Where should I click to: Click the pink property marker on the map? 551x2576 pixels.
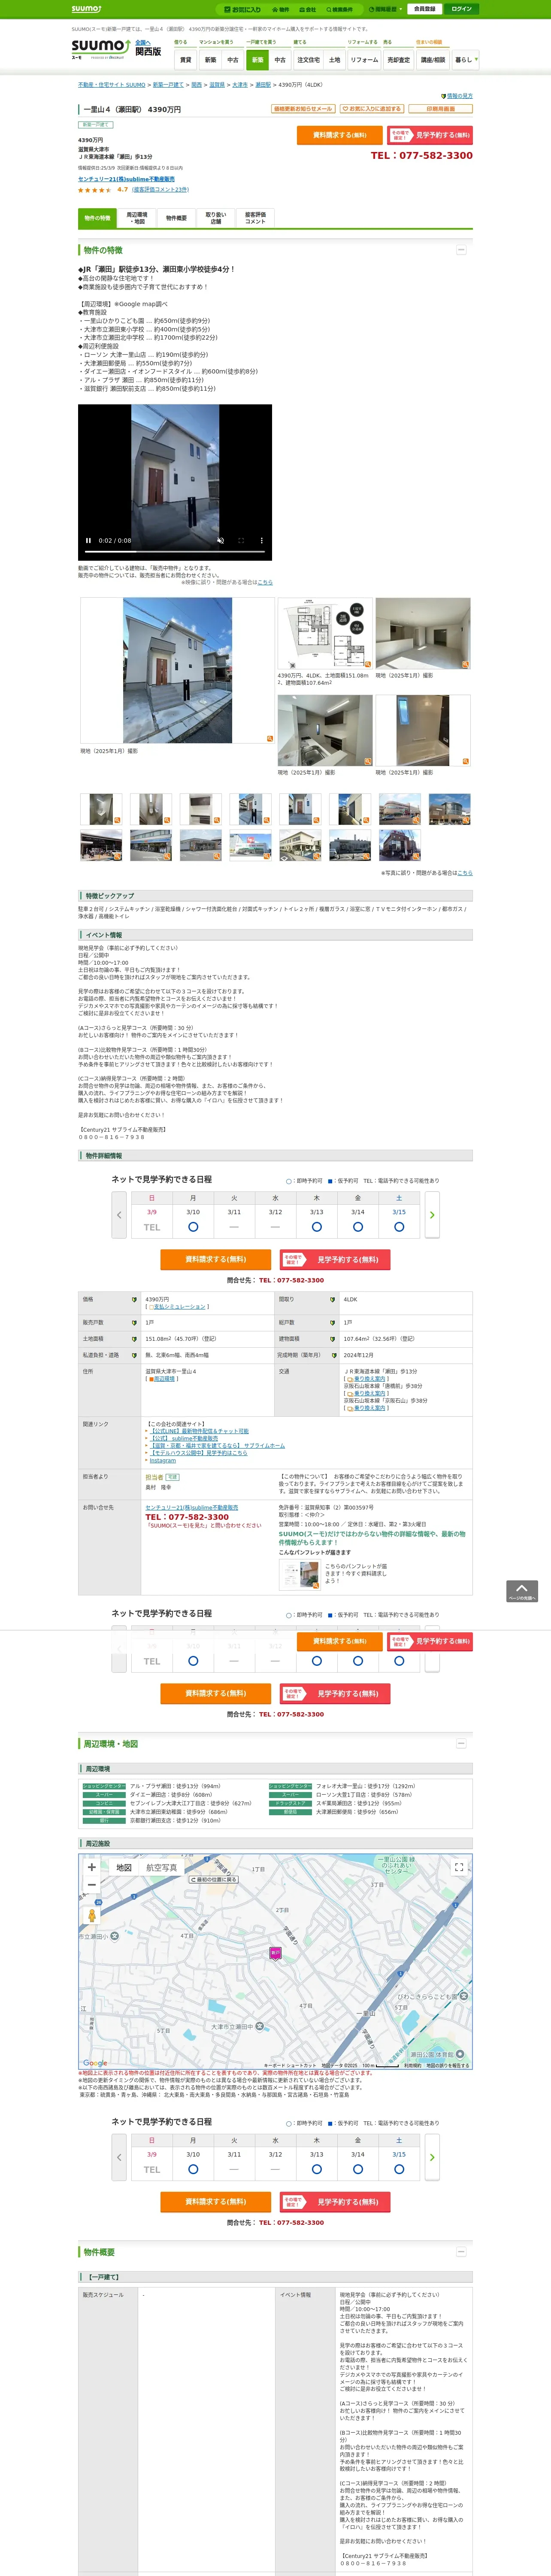coord(275,1953)
